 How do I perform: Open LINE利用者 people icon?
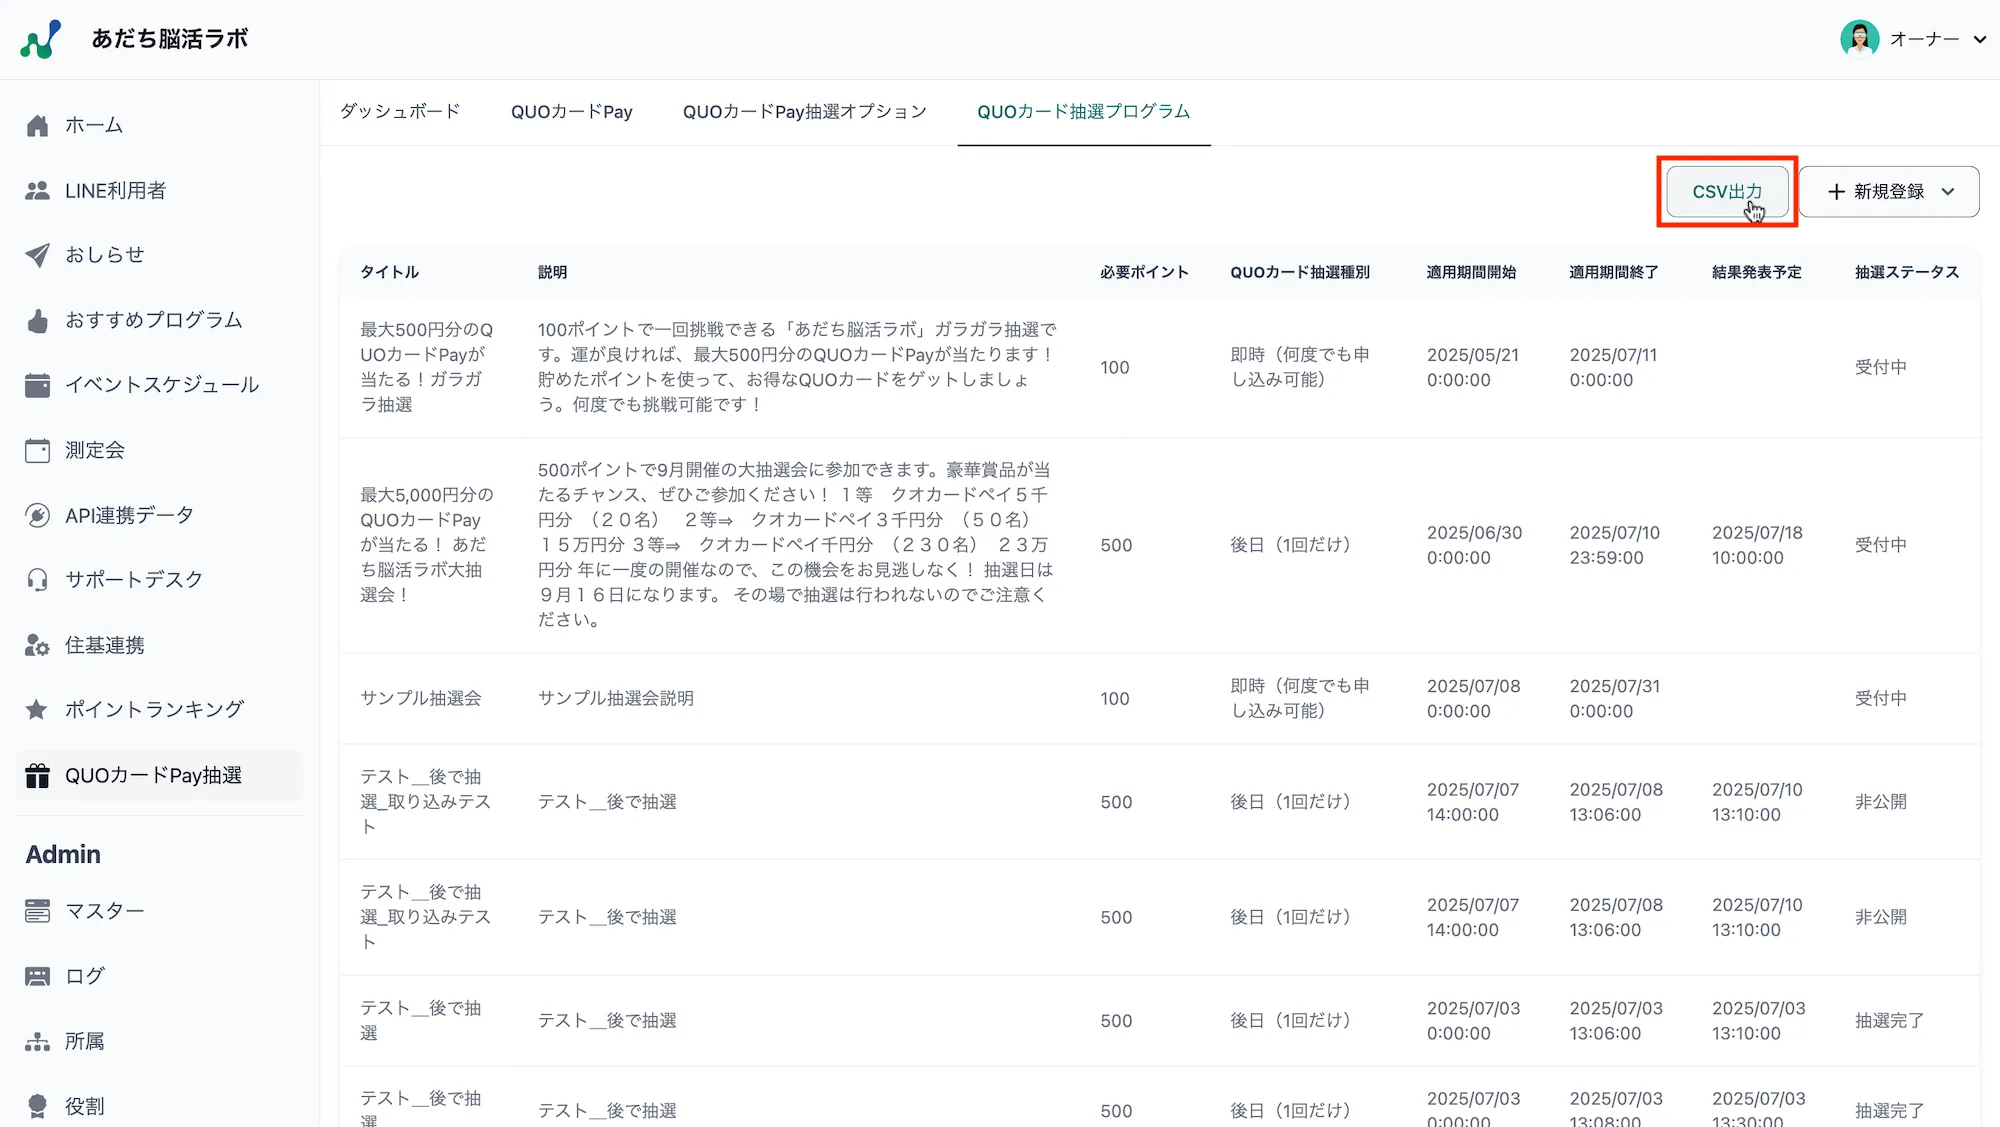point(38,191)
